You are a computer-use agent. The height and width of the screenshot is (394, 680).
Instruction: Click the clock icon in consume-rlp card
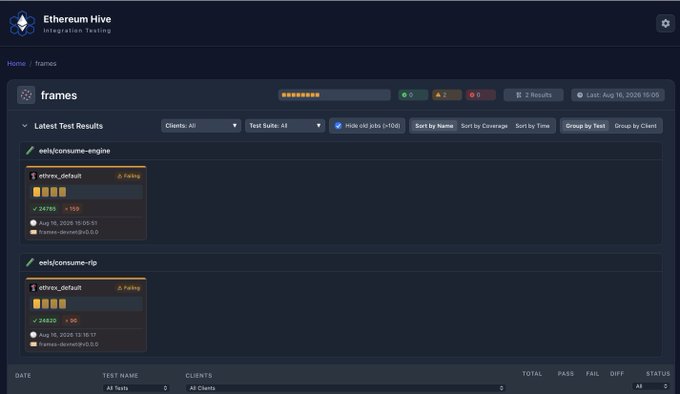pos(33,335)
